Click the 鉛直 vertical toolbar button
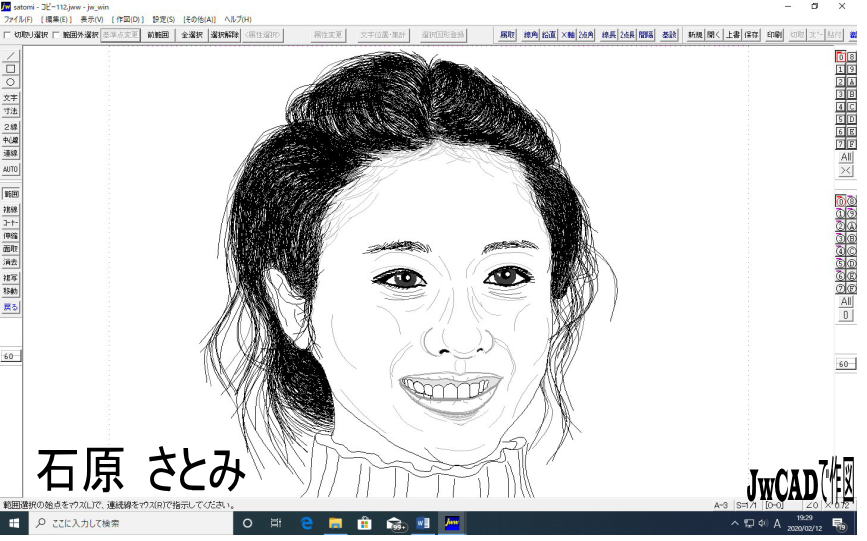The height and width of the screenshot is (541, 867). (x=549, y=35)
